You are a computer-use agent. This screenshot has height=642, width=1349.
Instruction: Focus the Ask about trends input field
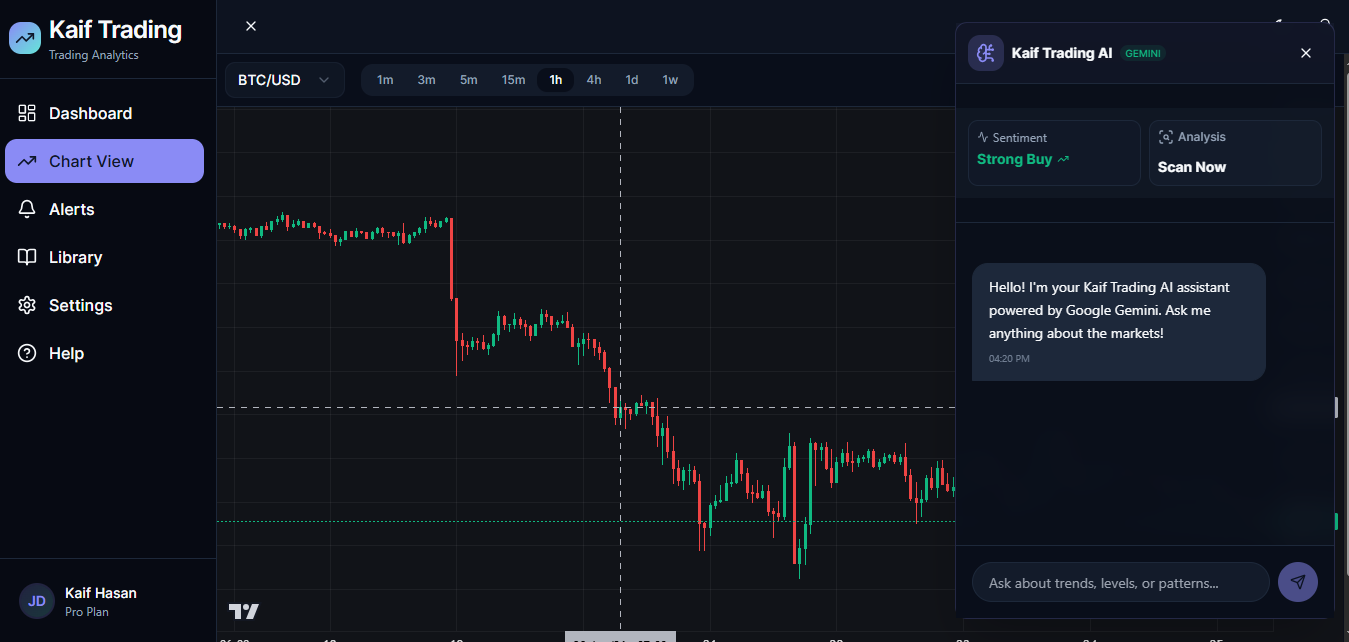1120,582
